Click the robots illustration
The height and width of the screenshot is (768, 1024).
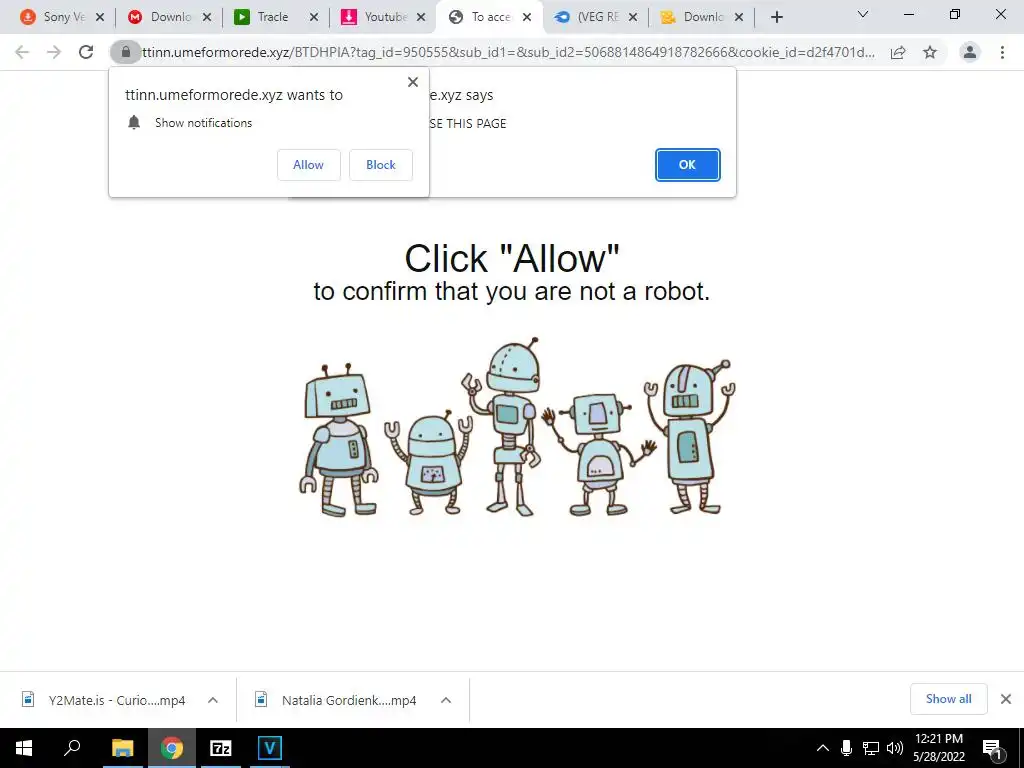tap(517, 427)
